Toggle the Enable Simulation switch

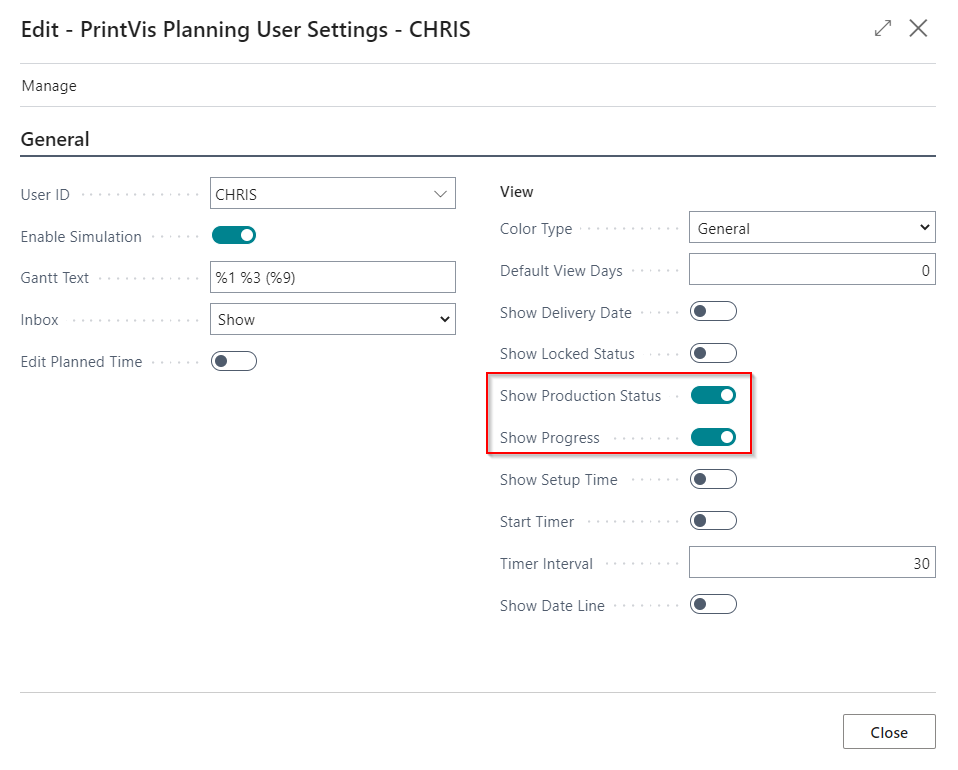[233, 235]
